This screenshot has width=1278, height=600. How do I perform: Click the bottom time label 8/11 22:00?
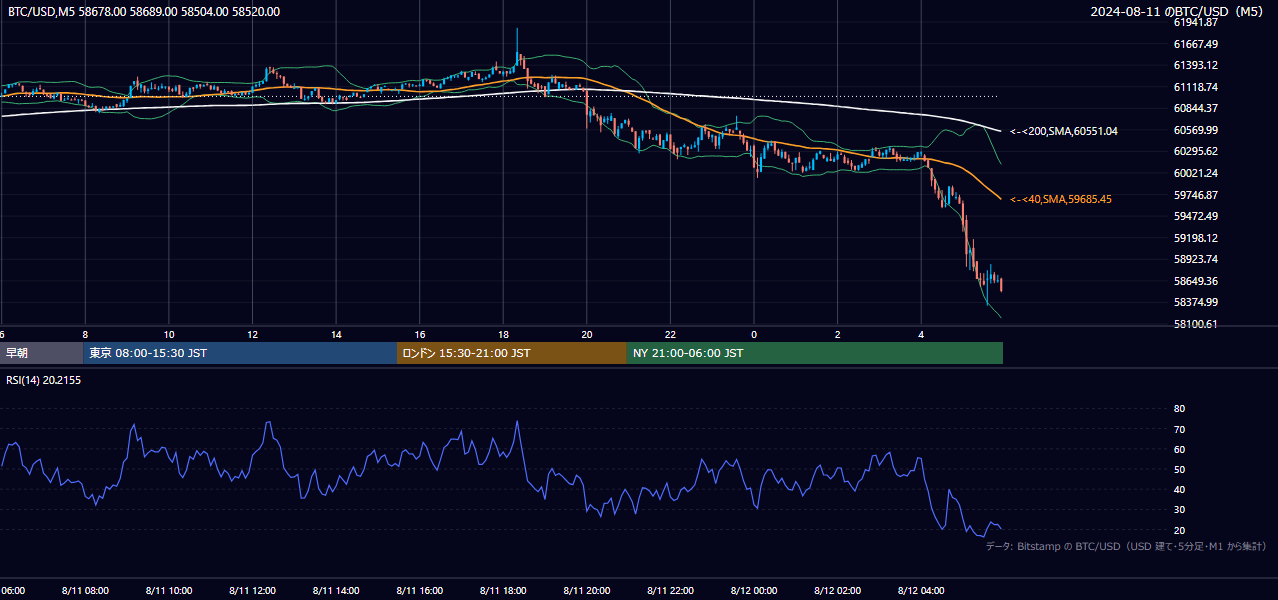coord(671,591)
